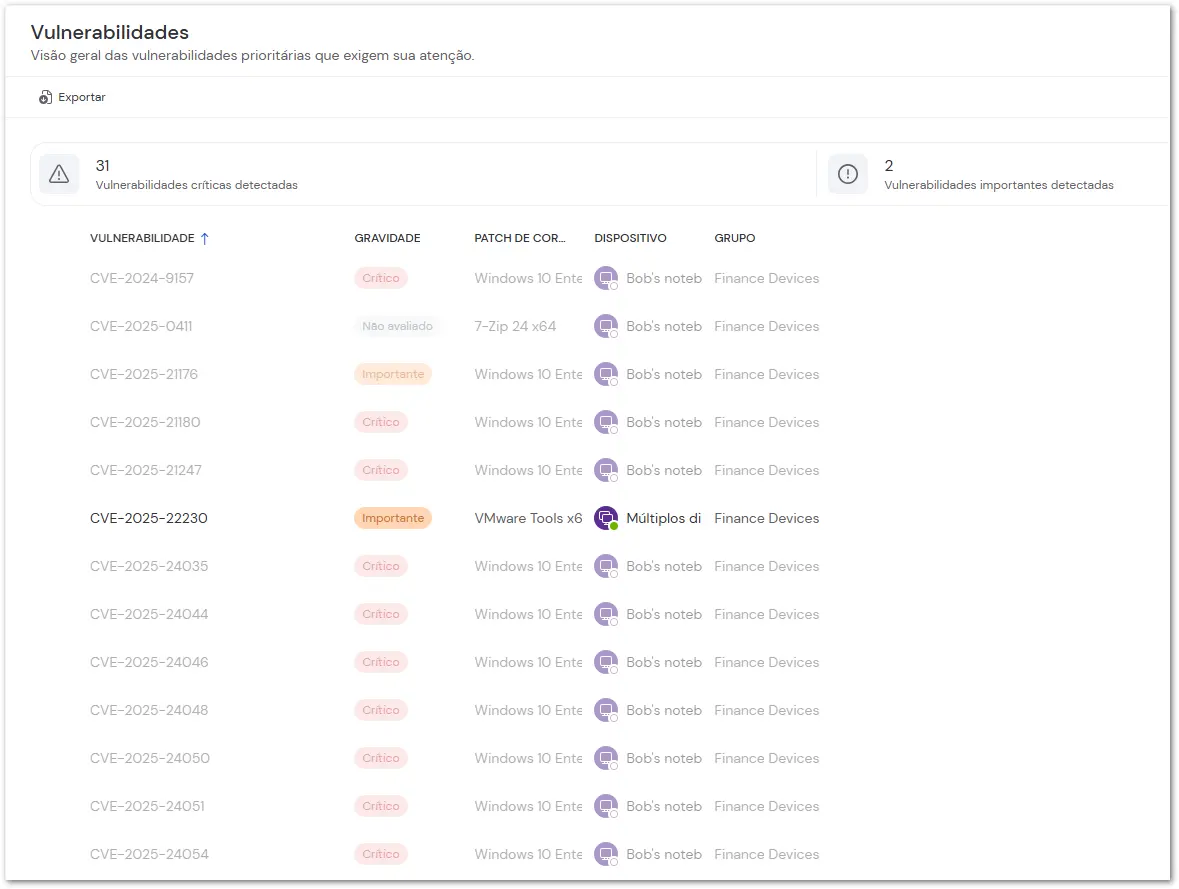The width and height of the screenshot is (1179, 889).
Task: Click Crítico badge for CVE-2024-9157
Action: (x=380, y=278)
